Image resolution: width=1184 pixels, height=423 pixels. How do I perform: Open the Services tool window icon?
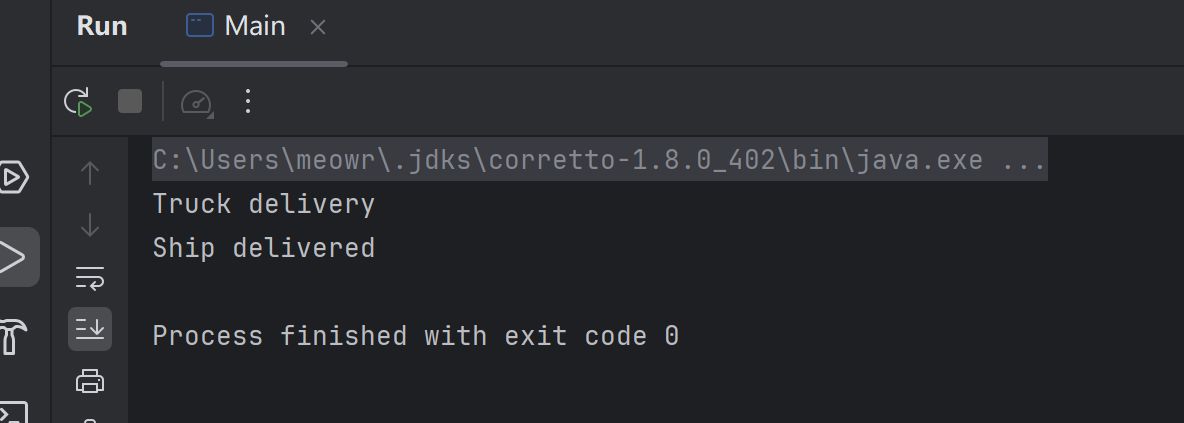14,178
